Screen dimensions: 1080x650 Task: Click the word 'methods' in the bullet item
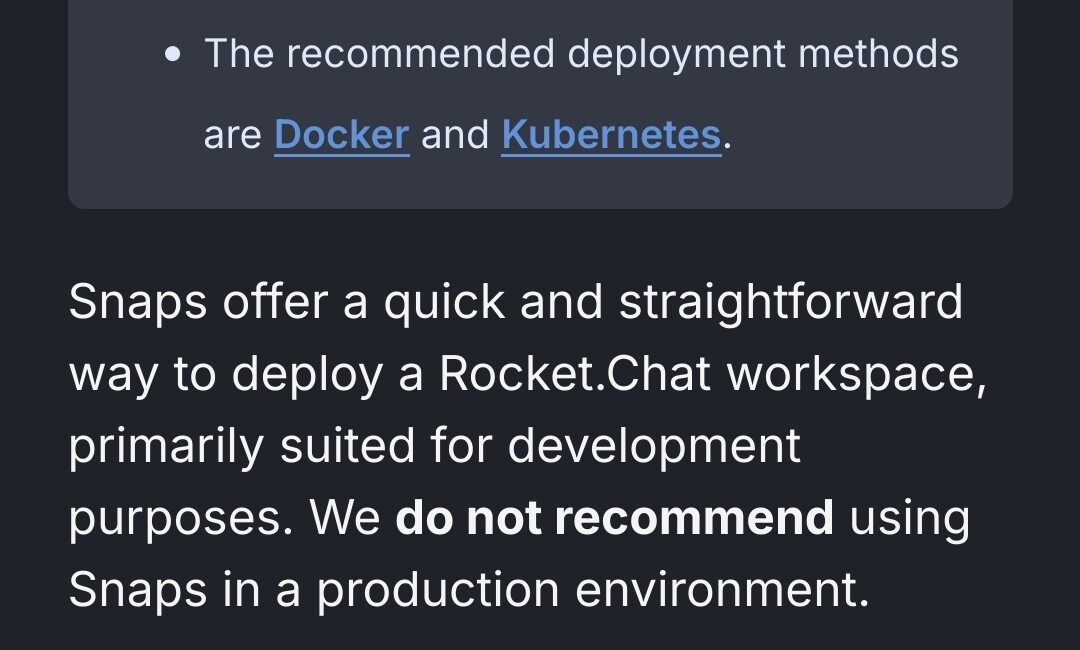click(878, 54)
